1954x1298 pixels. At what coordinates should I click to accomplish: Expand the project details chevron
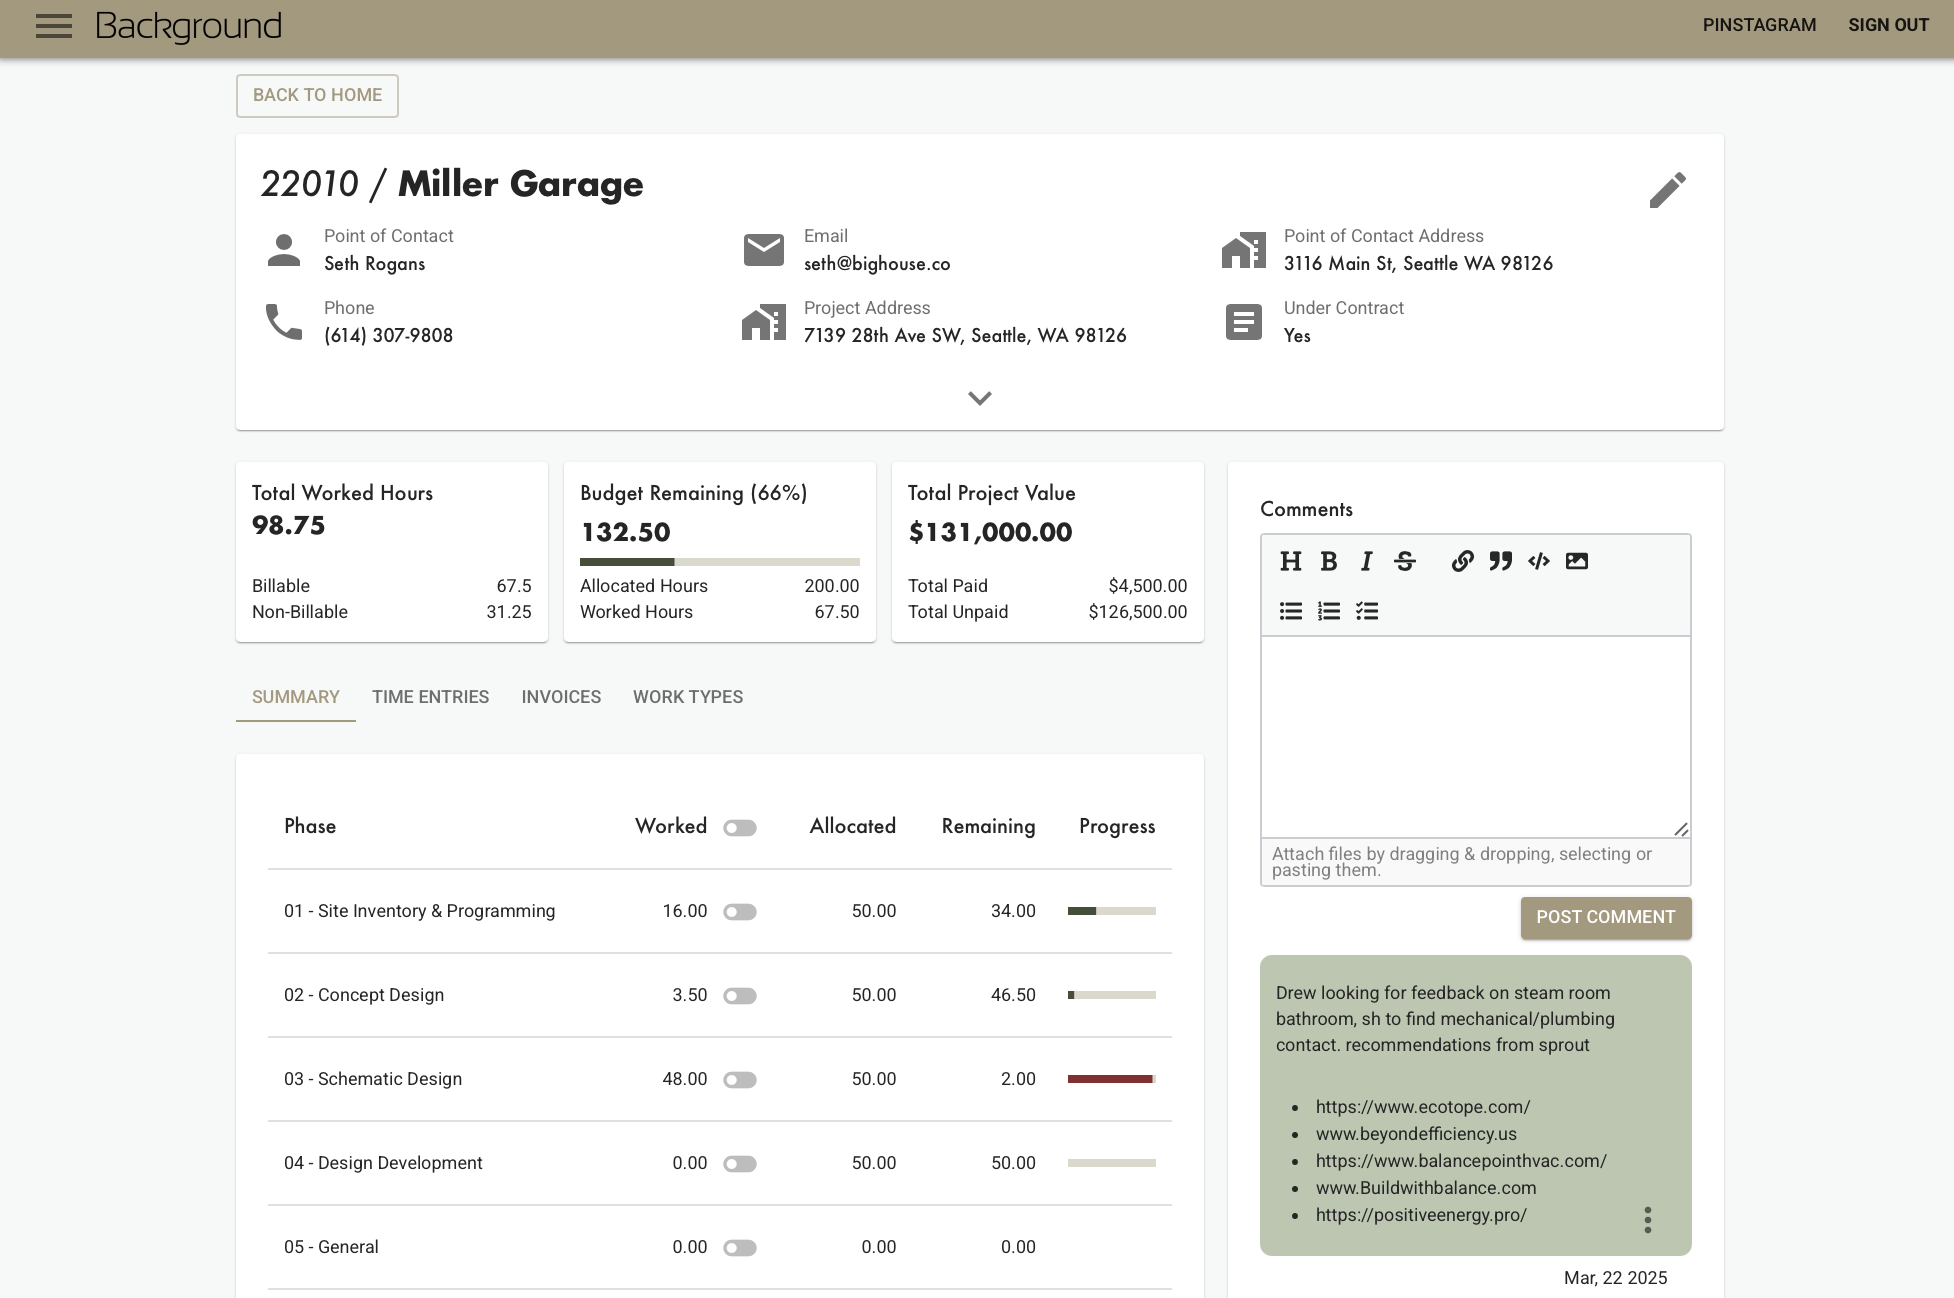979,398
